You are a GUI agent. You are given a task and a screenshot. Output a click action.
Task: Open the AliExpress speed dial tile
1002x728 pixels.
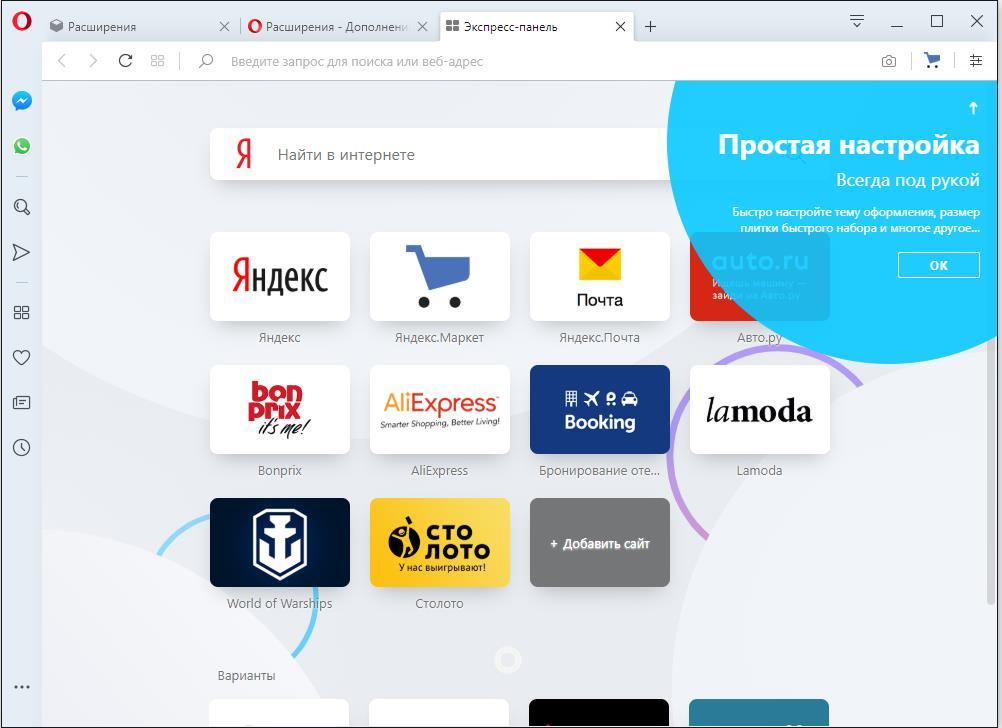439,410
